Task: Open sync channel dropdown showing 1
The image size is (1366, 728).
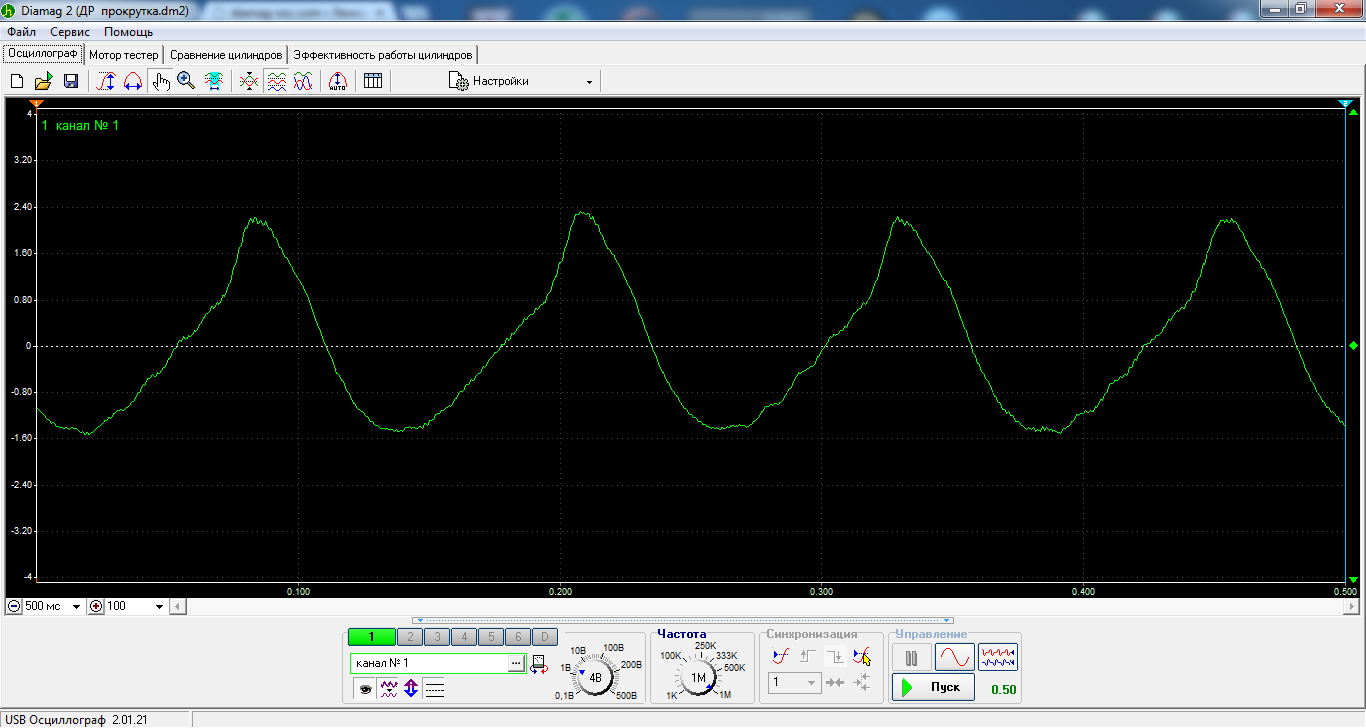Action: pyautogui.click(x=795, y=682)
